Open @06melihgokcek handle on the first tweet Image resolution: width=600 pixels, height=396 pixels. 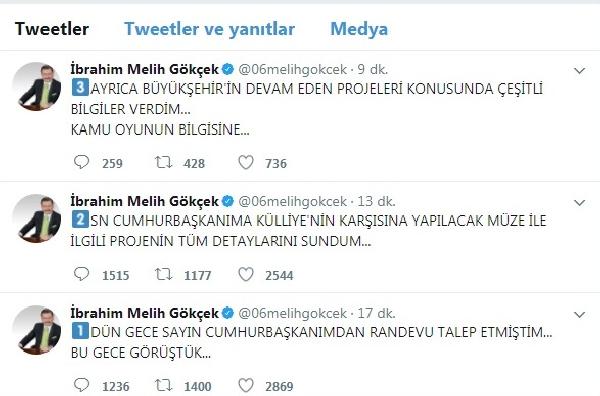point(293,69)
